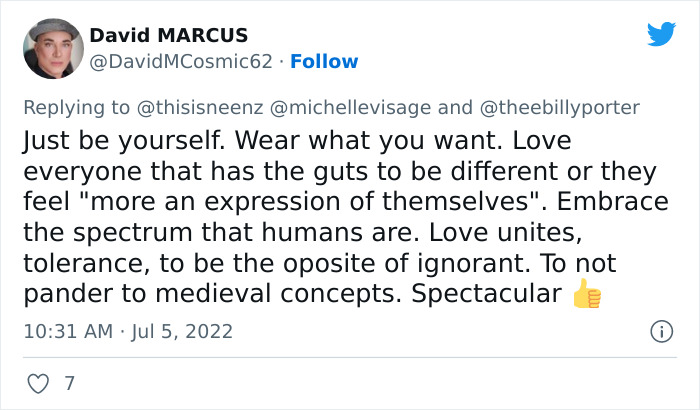Viewport: 700px width, 410px height.
Task: Open David MARCUS profile picture
Action: pyautogui.click(x=51, y=48)
